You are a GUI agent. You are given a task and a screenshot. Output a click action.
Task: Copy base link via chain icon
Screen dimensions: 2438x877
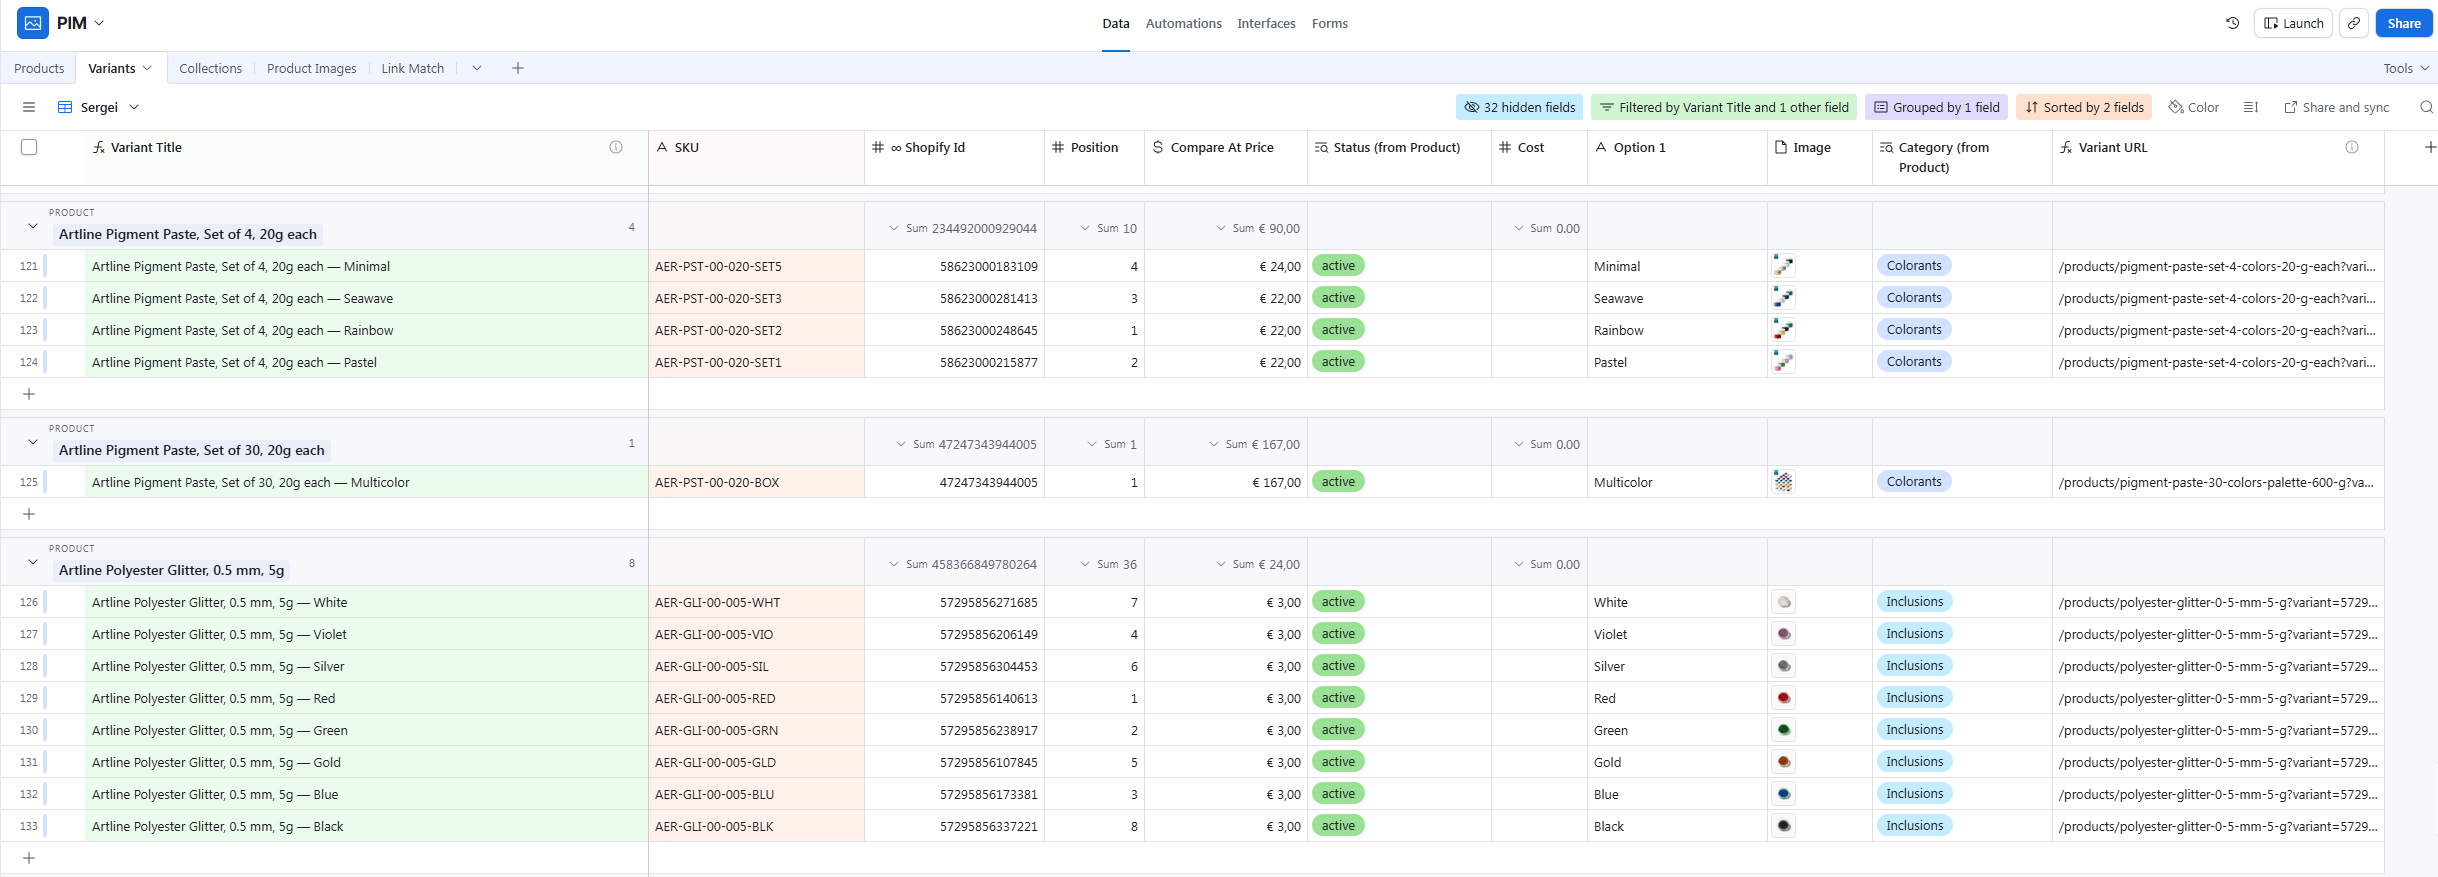pos(2354,23)
